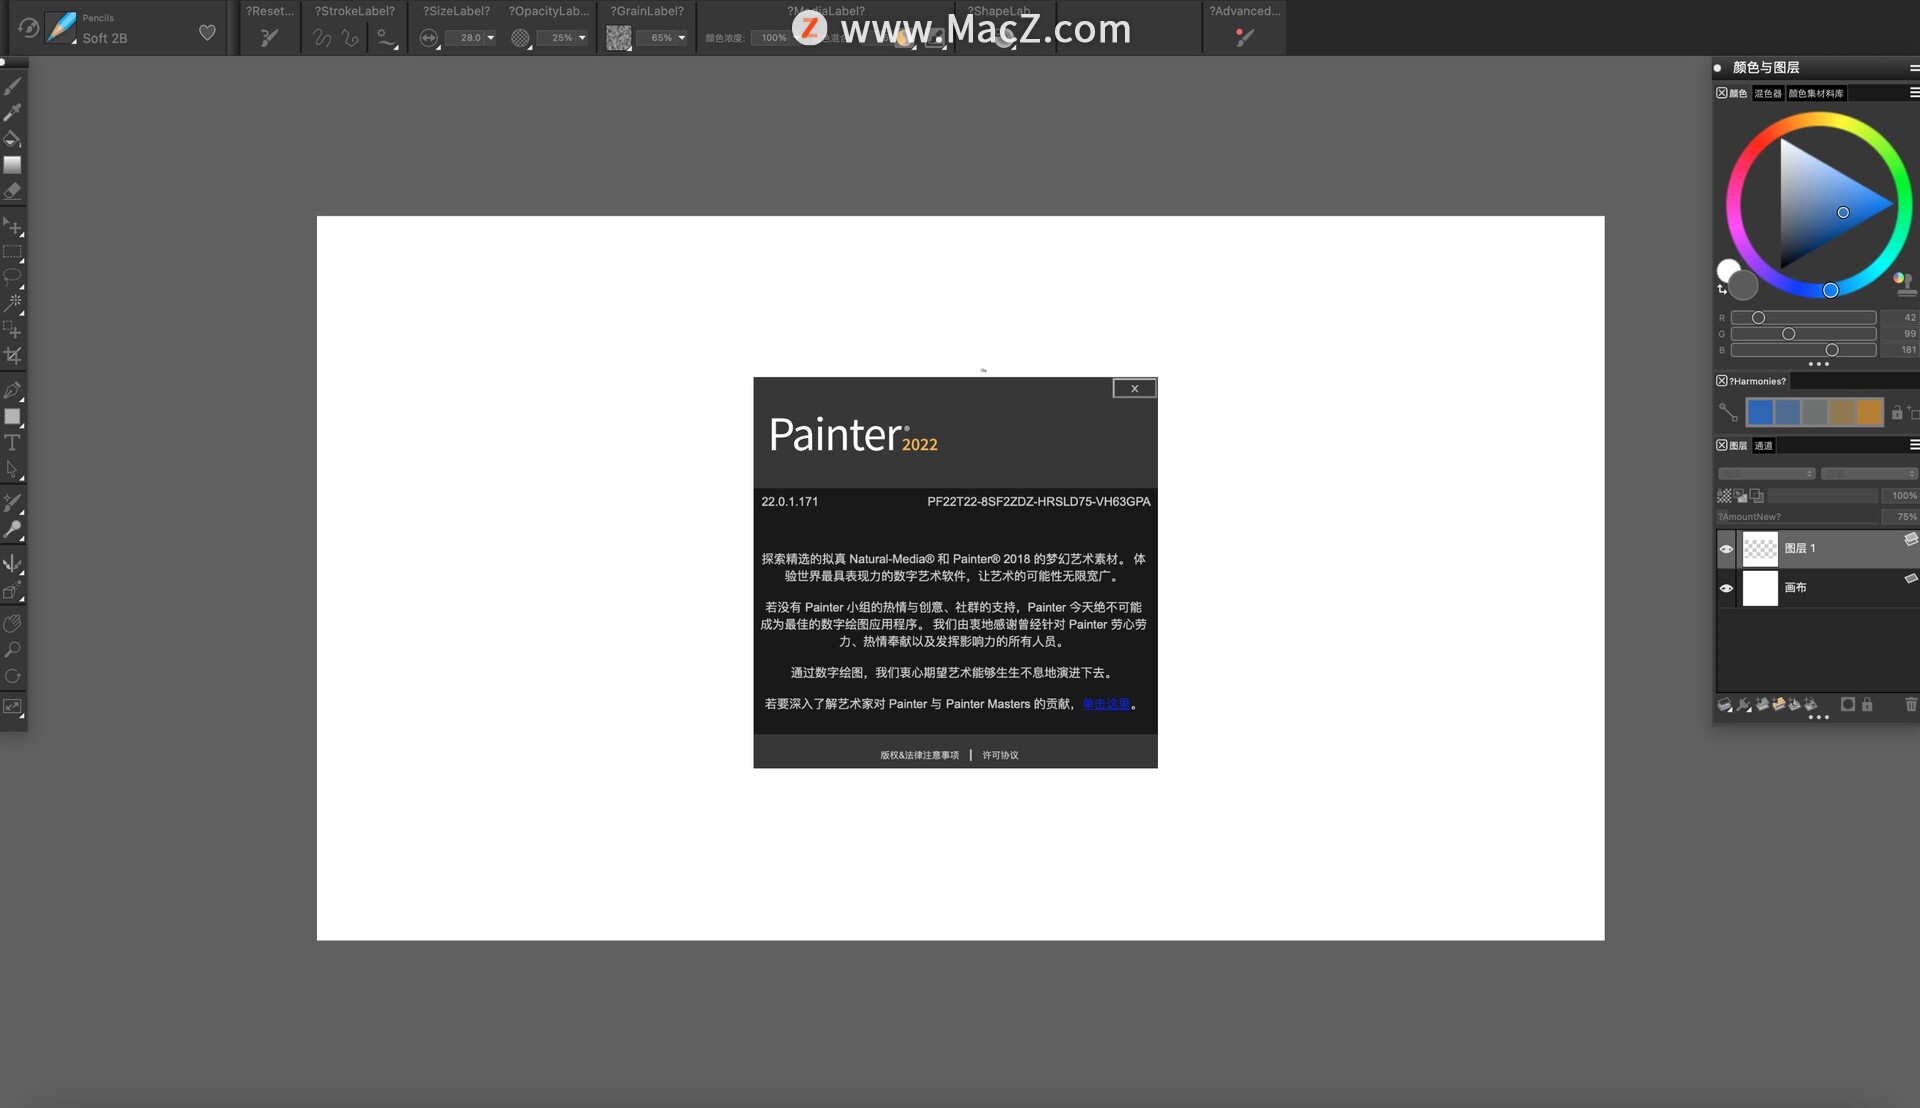Click the color clone stamp icon
This screenshot has width=1920, height=1108.
pyautogui.click(x=1905, y=285)
